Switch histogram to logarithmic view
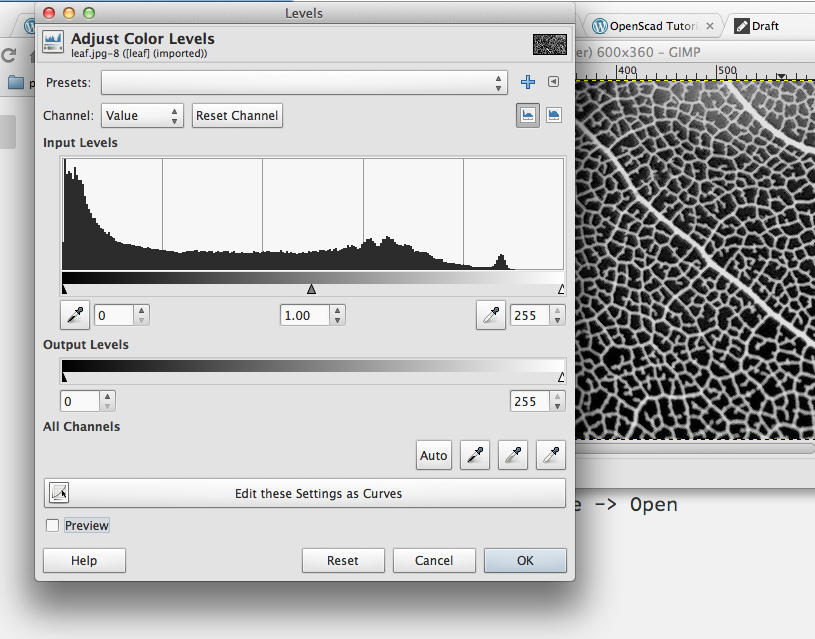 click(x=553, y=115)
